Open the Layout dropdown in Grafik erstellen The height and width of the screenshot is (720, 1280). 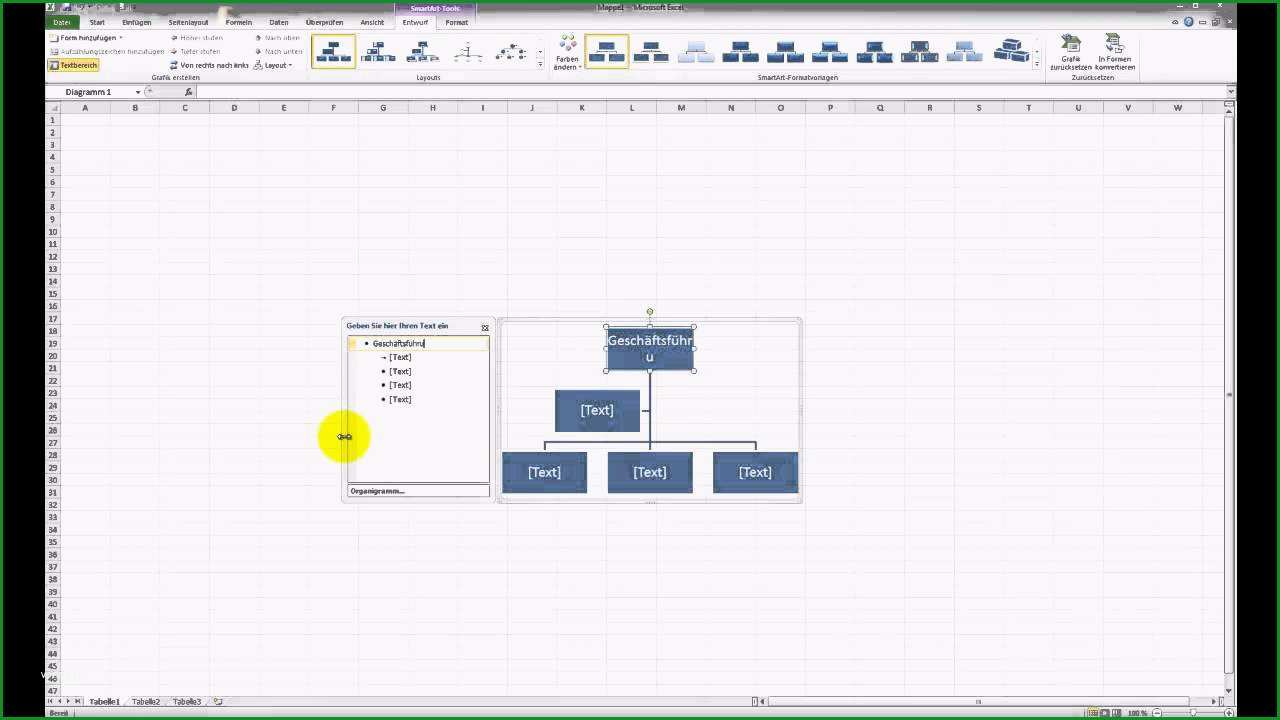coord(273,65)
